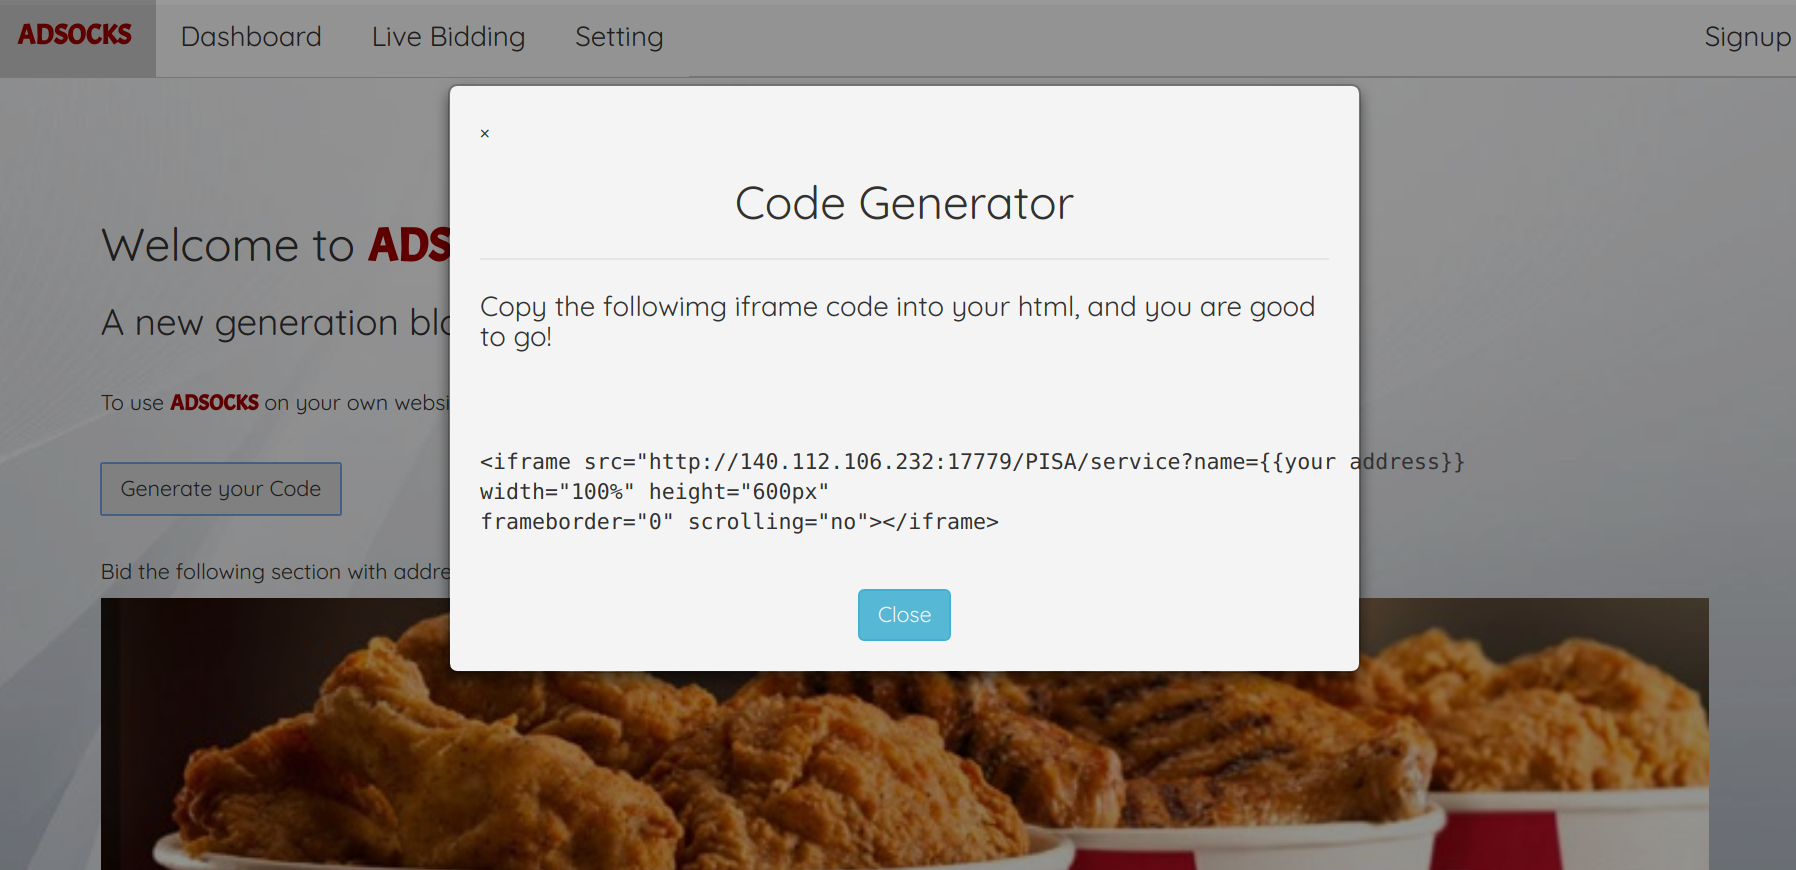Click the Signup link
Screen dimensions: 1796x870
tap(1748, 37)
